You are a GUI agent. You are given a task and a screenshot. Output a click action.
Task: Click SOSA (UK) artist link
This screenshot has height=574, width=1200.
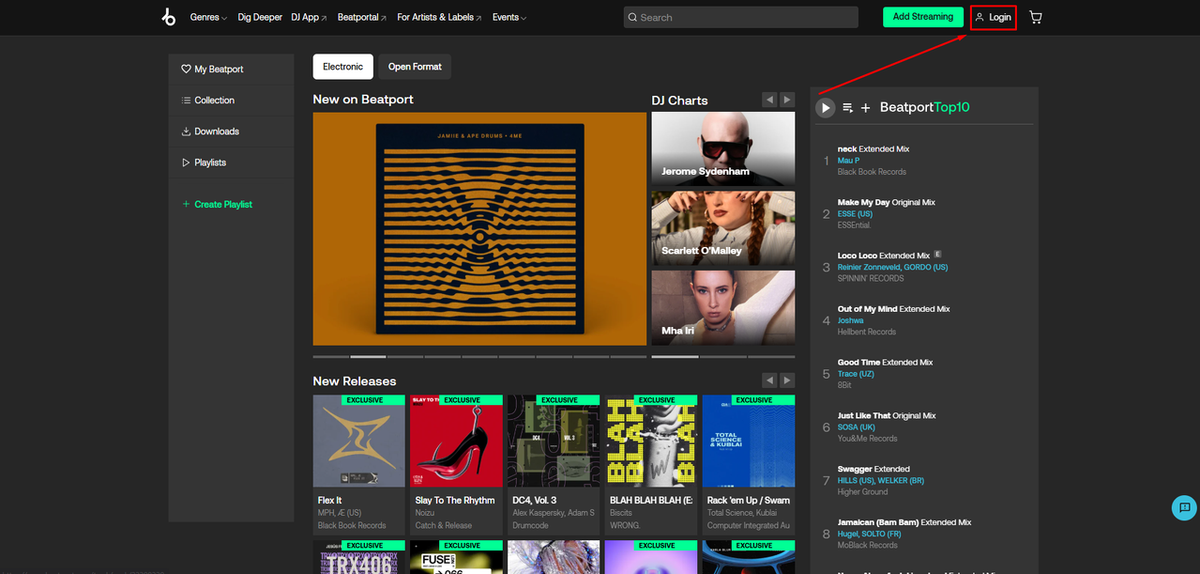[x=855, y=427]
